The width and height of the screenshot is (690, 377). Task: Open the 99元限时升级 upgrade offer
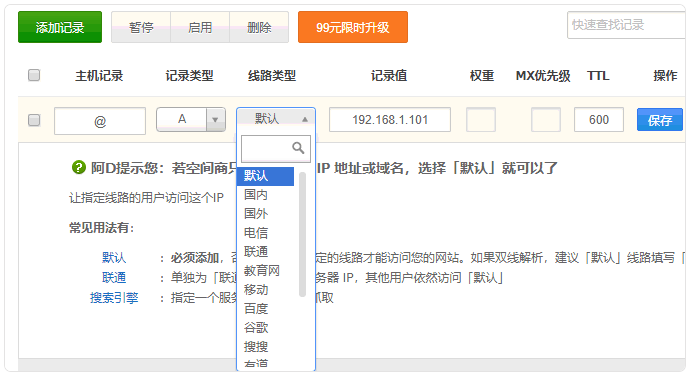coord(352,27)
